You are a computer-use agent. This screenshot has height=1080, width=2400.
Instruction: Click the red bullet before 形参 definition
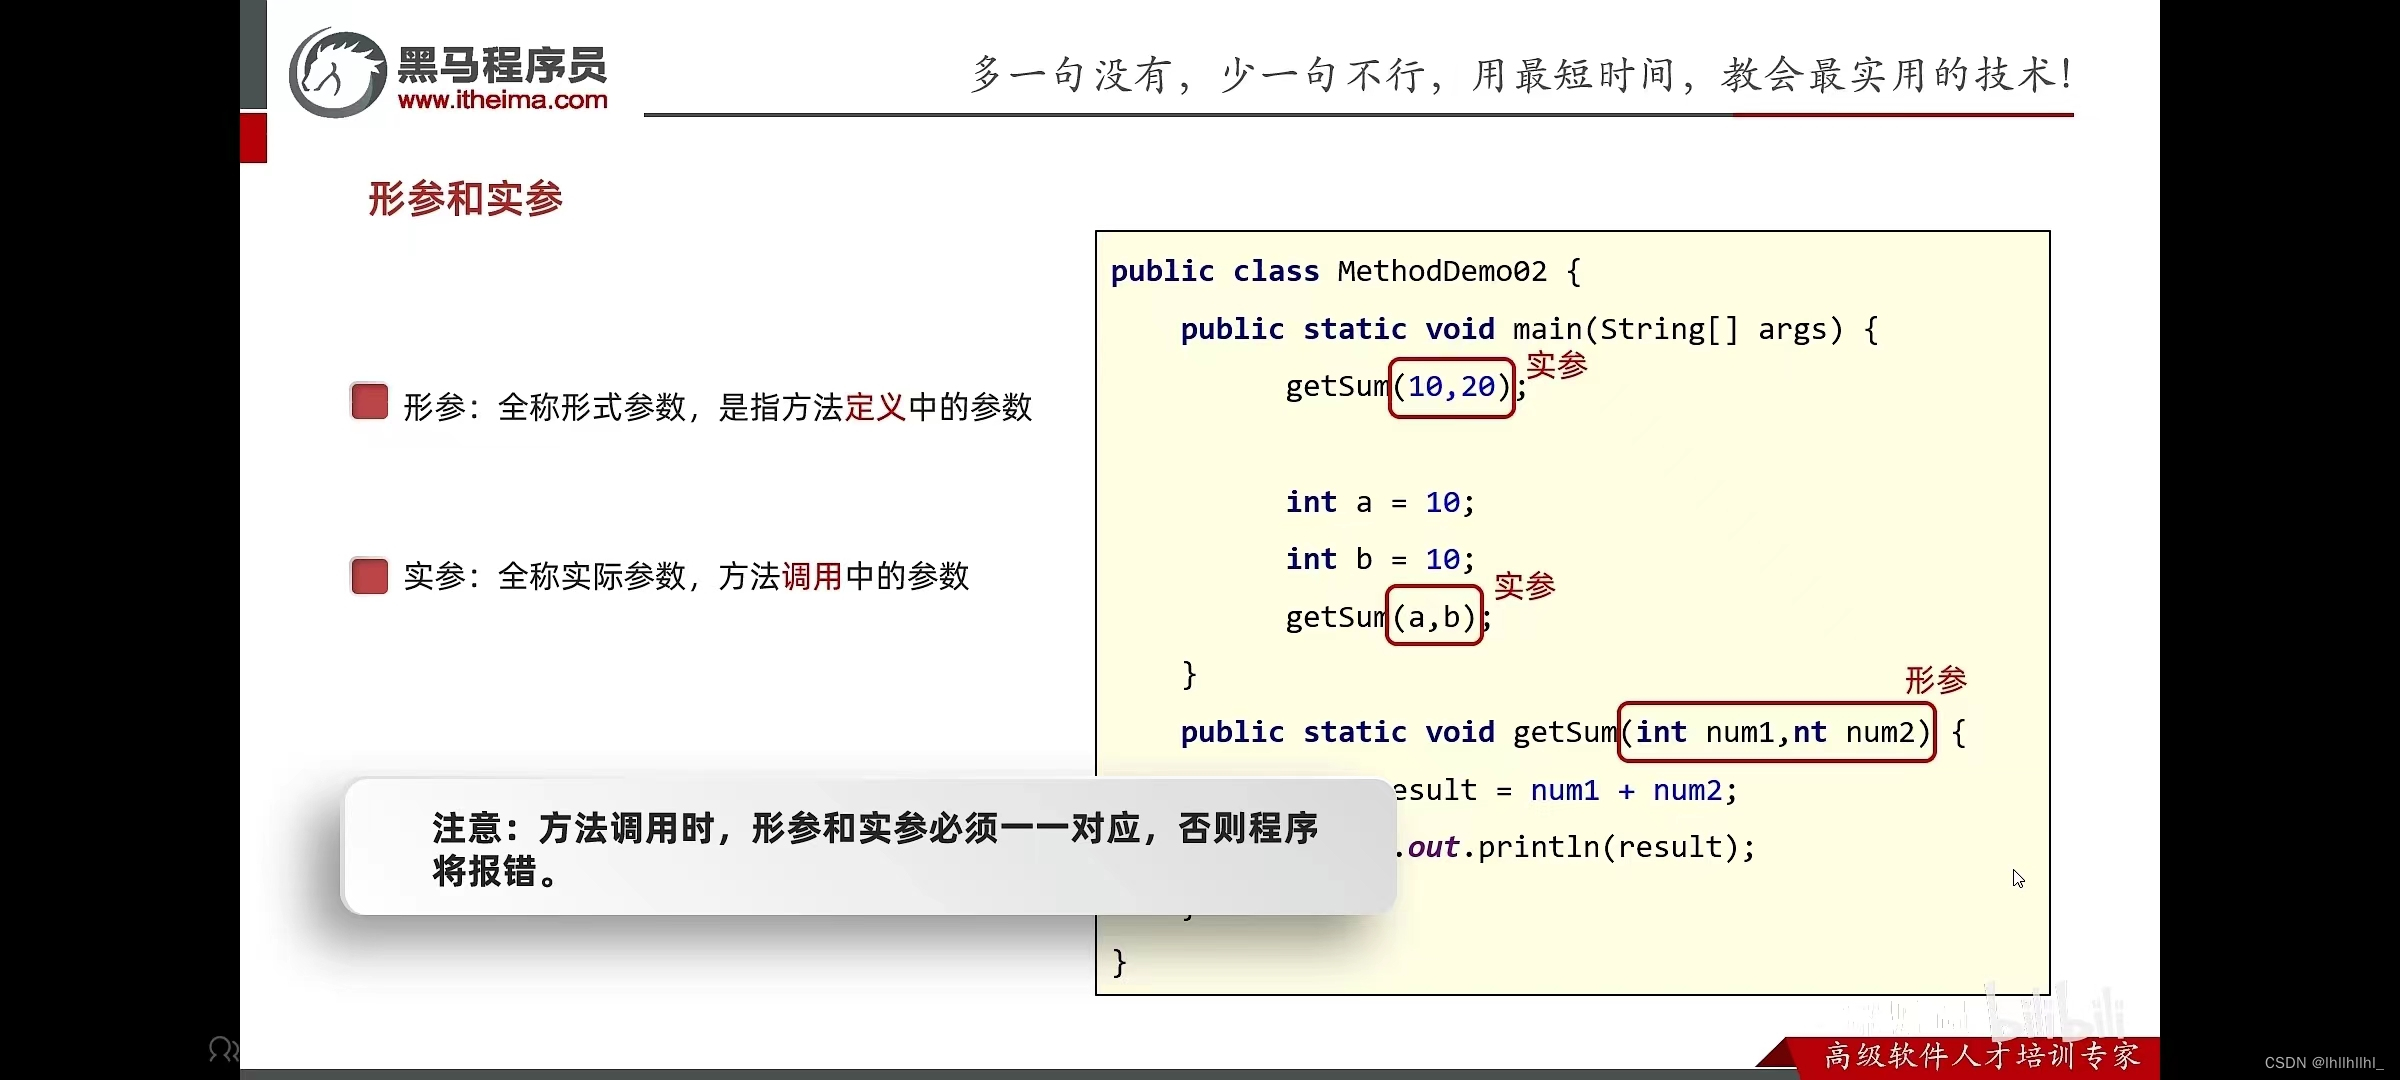click(x=369, y=402)
